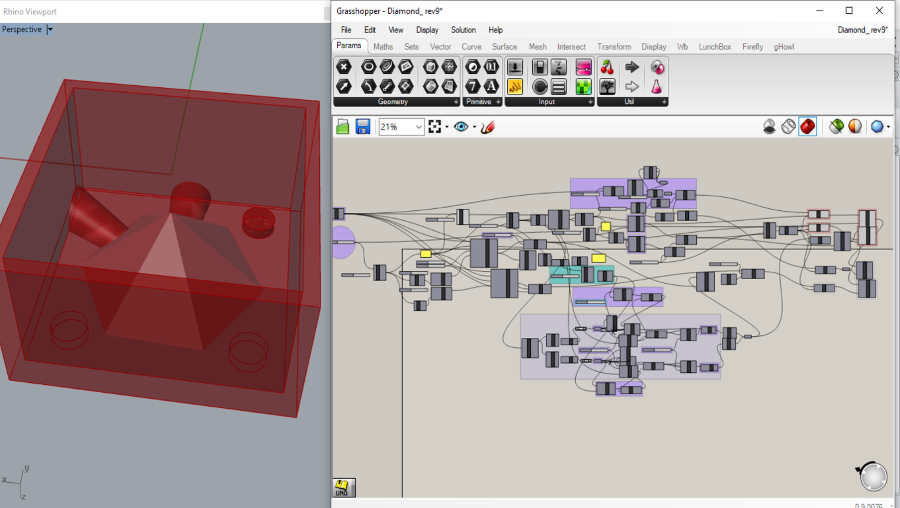This screenshot has height=508, width=900.
Task: Open the 21% zoom level dropdown
Action: 418,127
